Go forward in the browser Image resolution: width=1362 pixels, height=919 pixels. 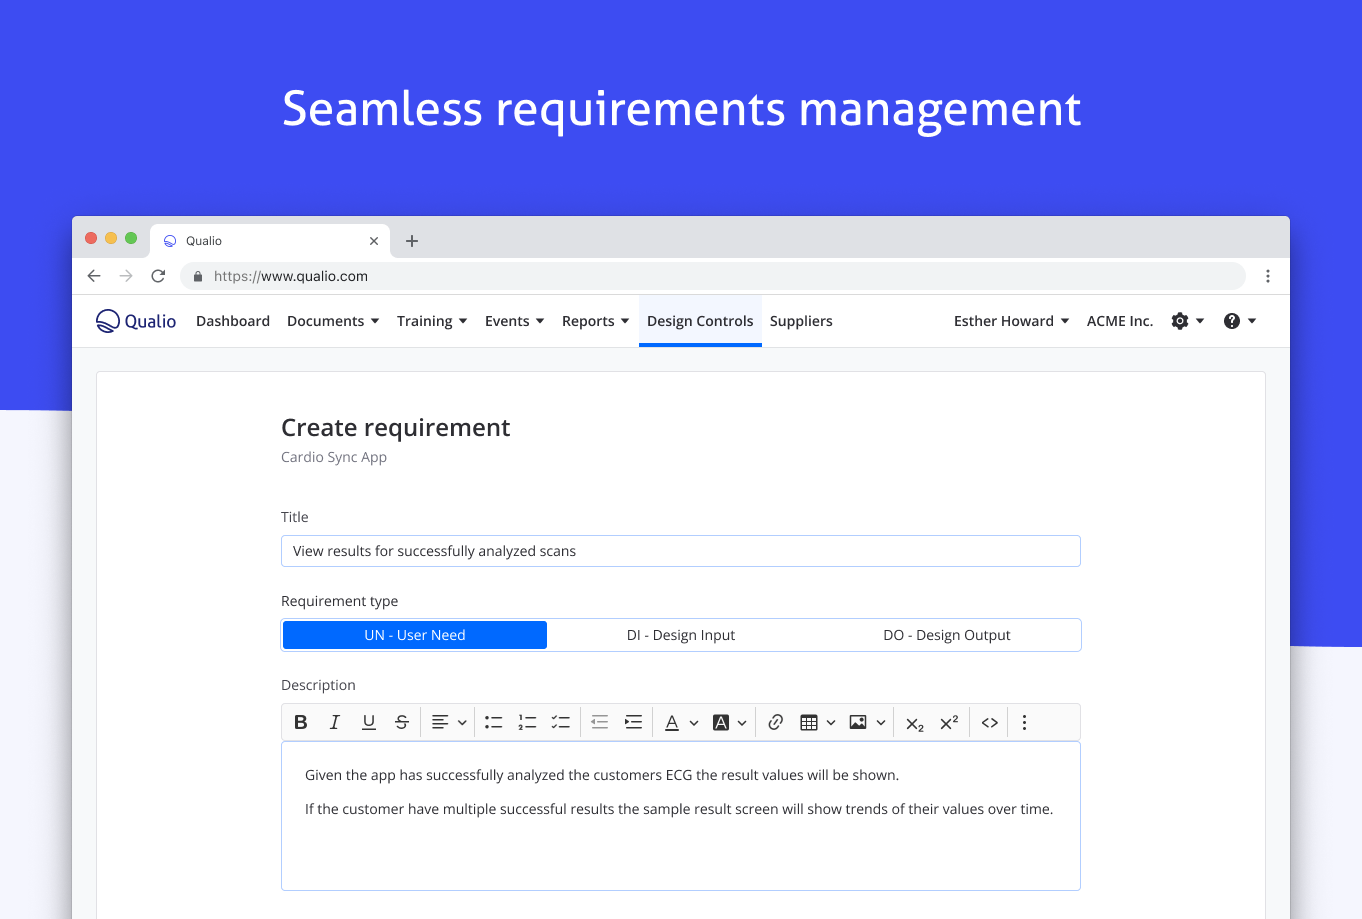pyautogui.click(x=126, y=276)
